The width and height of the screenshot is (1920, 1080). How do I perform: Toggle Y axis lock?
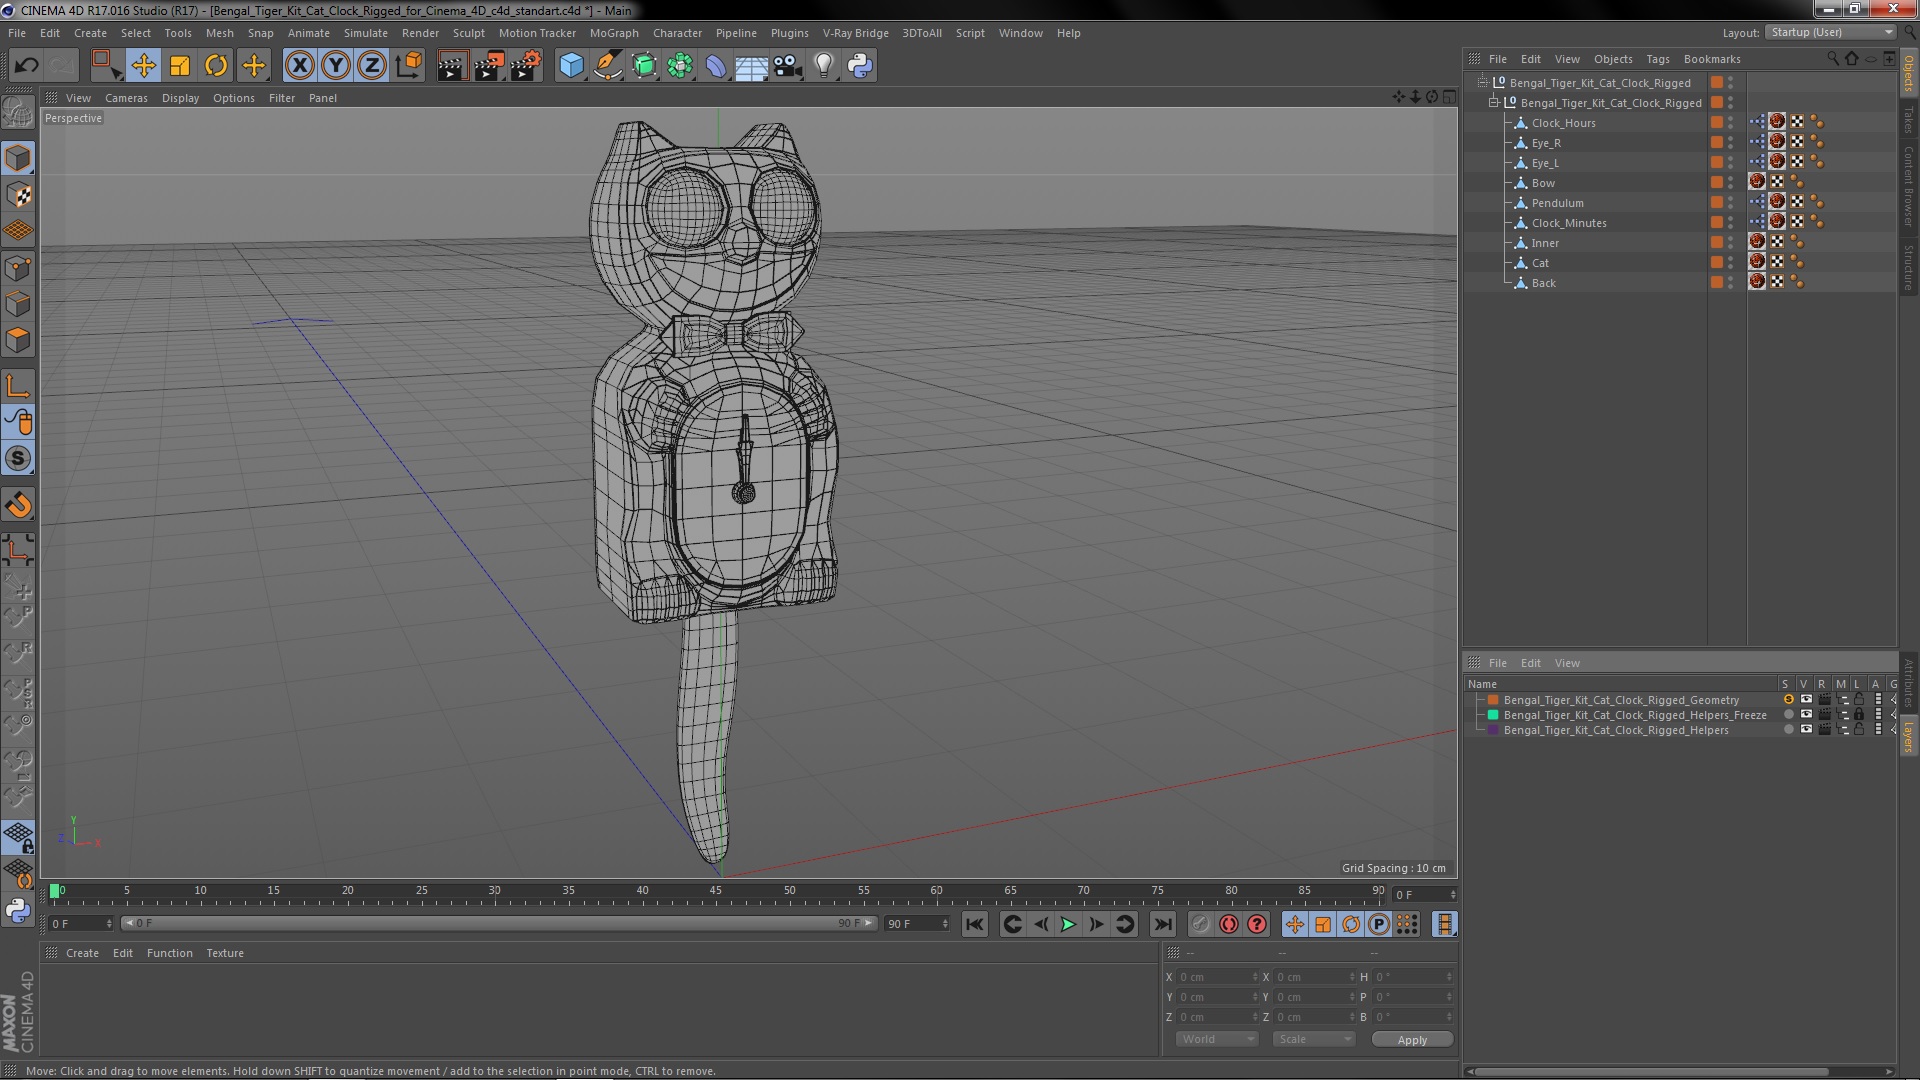click(x=336, y=66)
